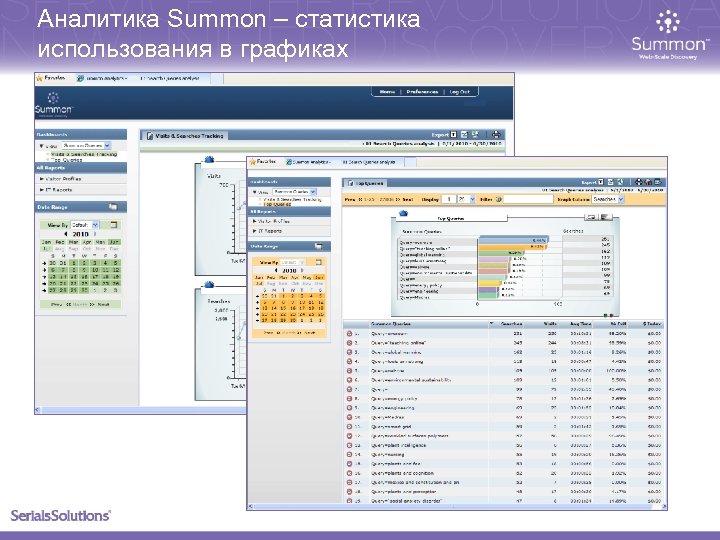Click rightmost toolbar icon in front window
Image resolution: width=720 pixels, height=540 pixels.
pyautogui.click(x=658, y=182)
